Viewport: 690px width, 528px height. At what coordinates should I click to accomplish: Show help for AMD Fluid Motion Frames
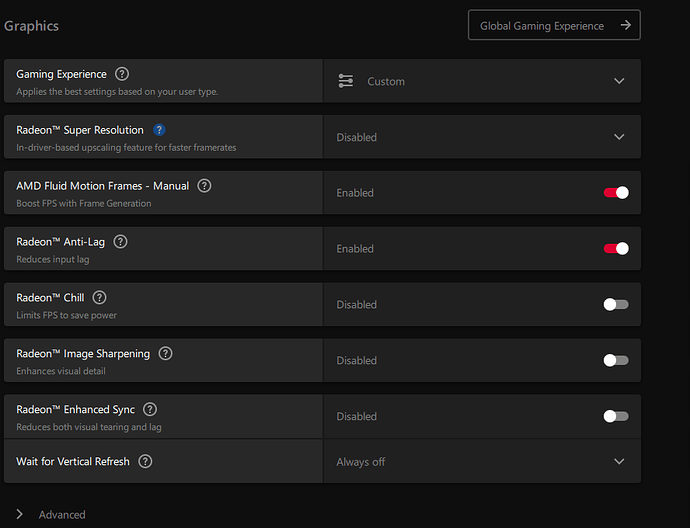point(204,186)
